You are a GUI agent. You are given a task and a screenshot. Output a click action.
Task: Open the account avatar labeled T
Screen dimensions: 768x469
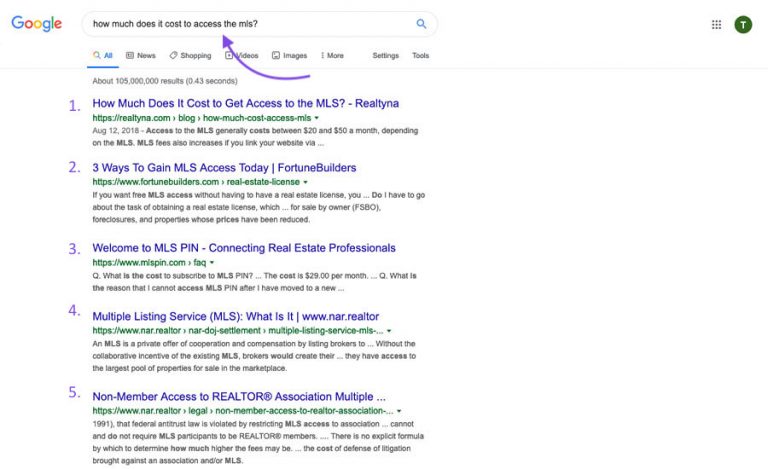coord(743,24)
